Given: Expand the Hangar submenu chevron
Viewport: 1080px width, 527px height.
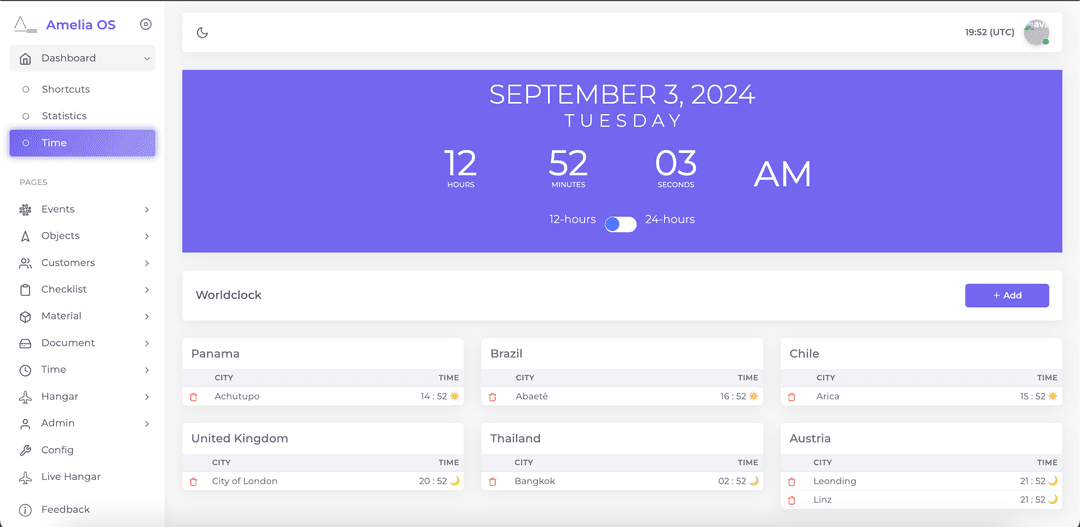Looking at the screenshot, I should [147, 397].
